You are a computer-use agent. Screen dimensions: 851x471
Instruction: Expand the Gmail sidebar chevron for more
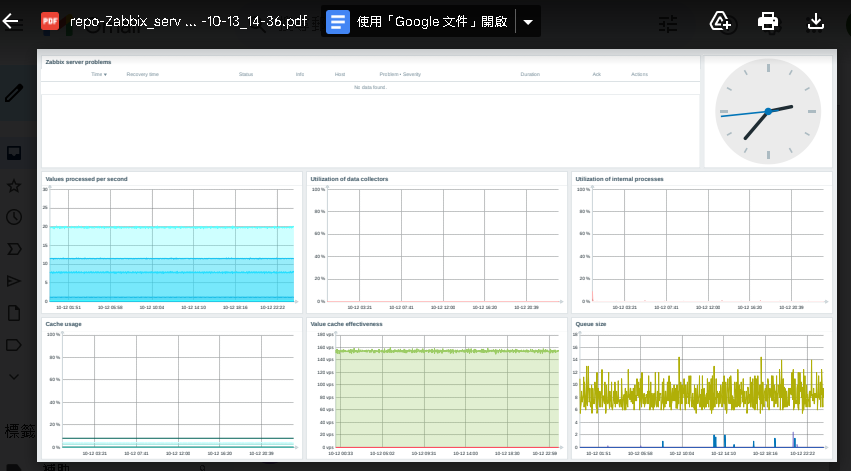(14, 377)
